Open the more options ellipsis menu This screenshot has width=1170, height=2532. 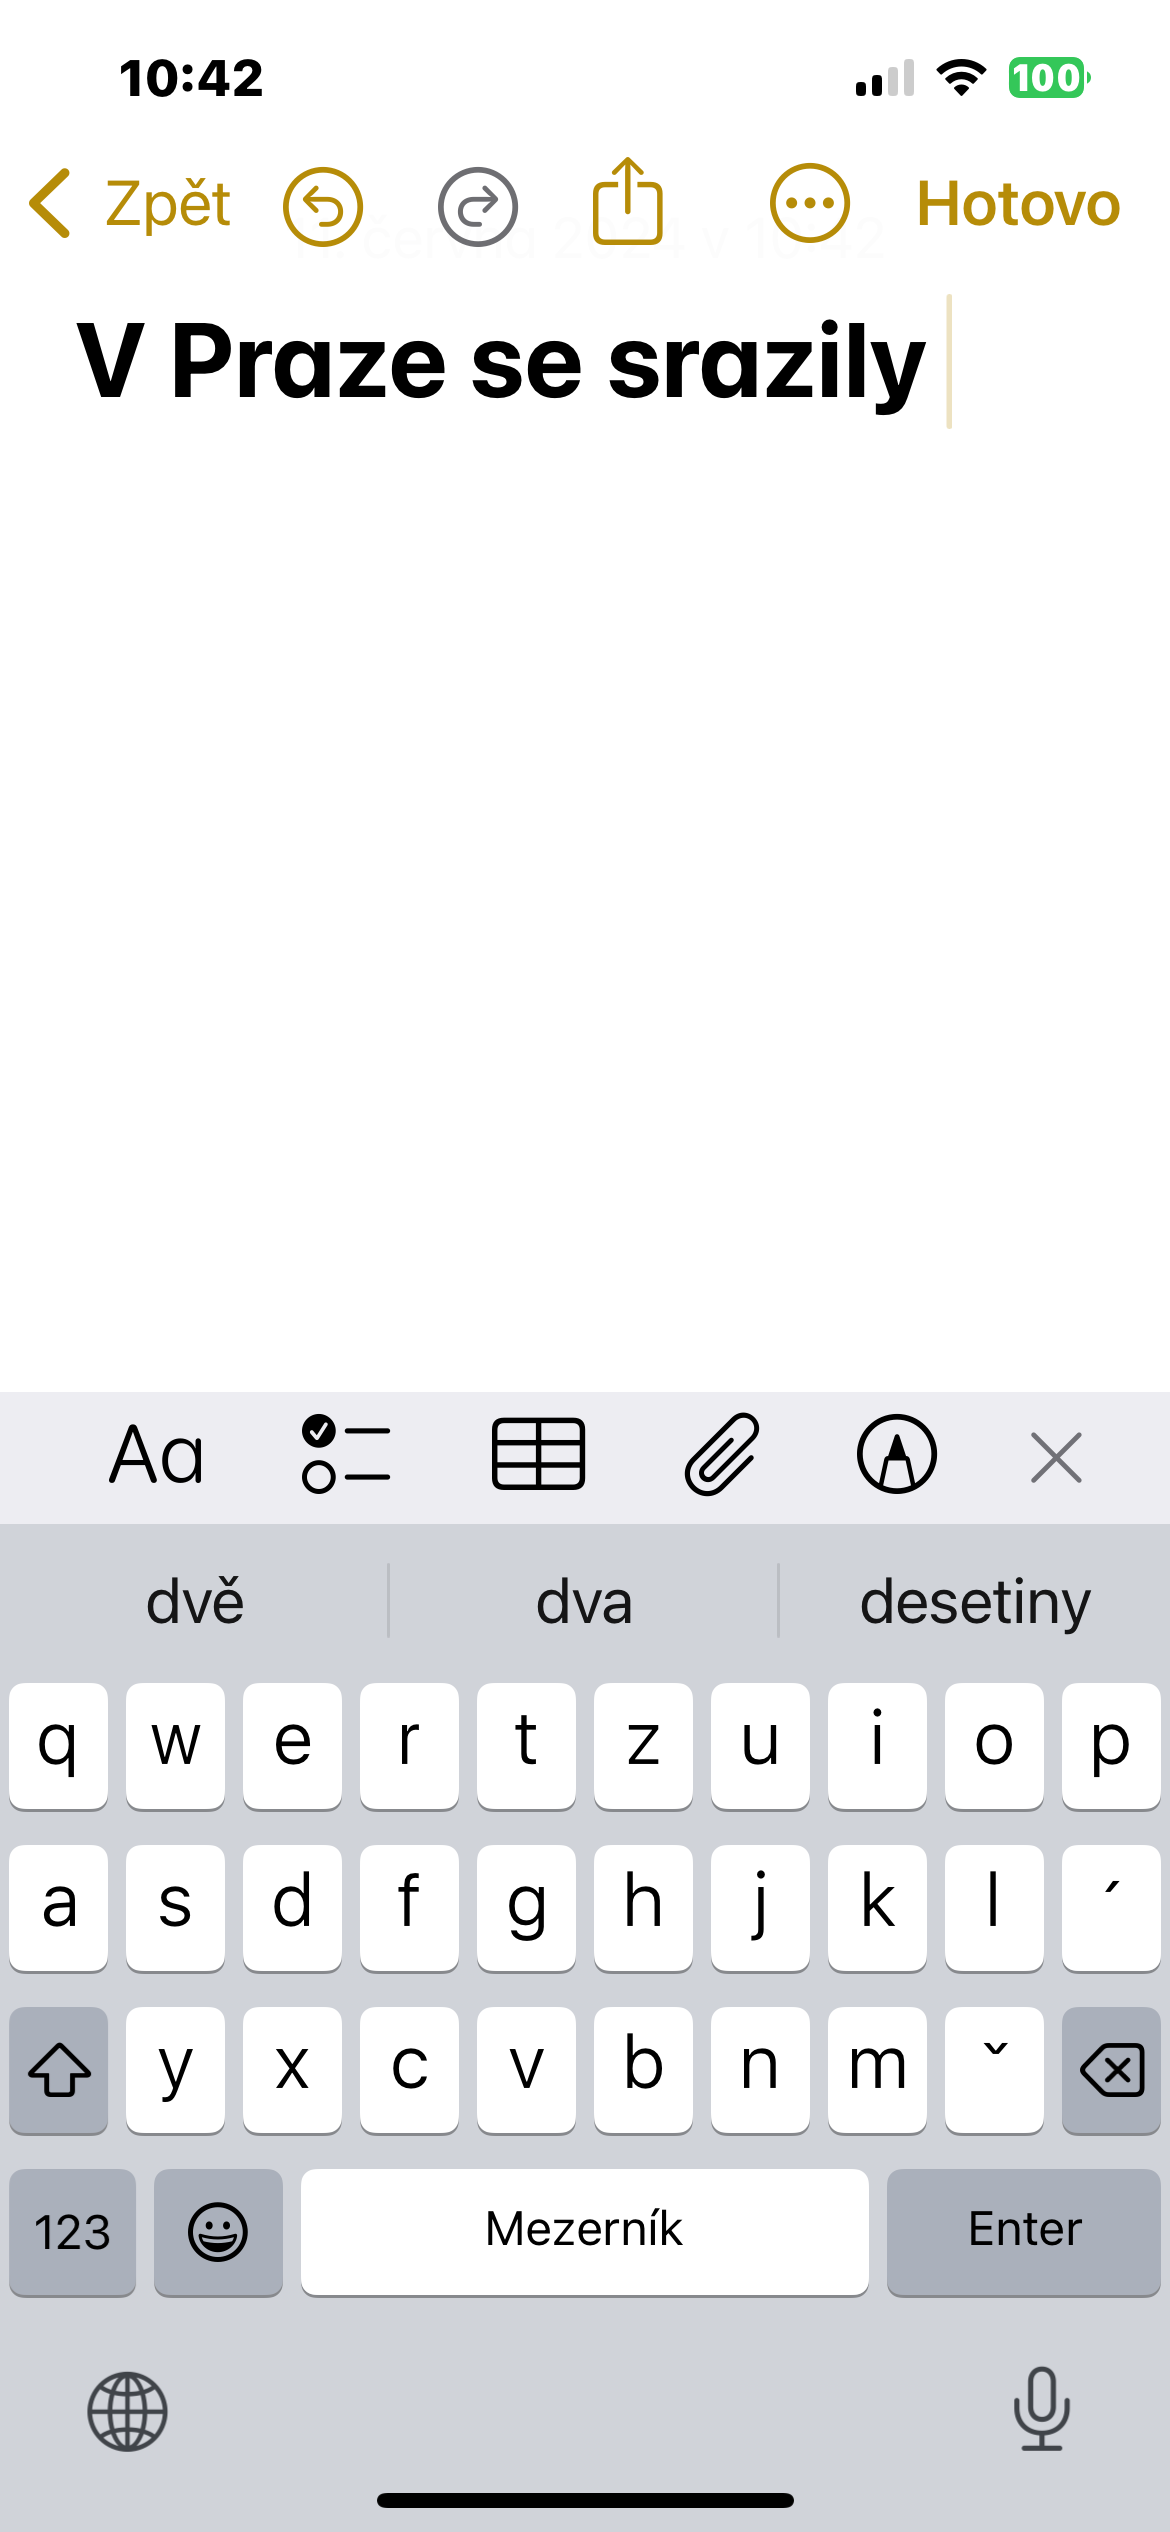pos(810,203)
